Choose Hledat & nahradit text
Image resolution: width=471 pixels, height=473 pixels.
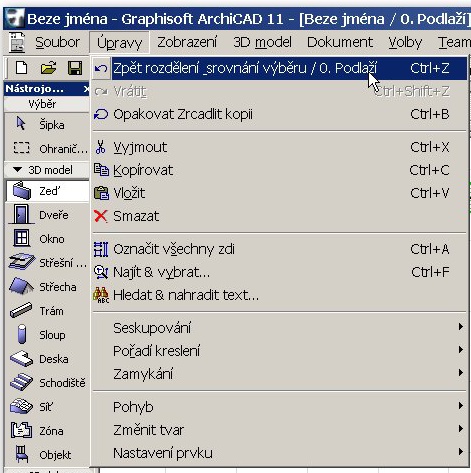tap(280, 295)
